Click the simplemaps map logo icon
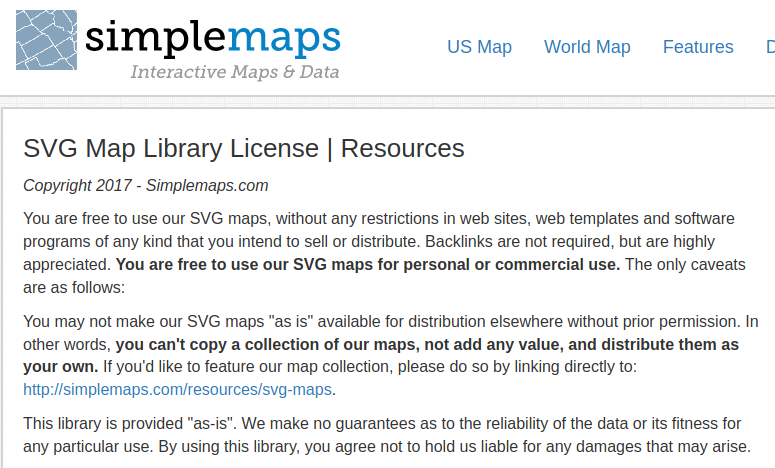 (x=46, y=40)
